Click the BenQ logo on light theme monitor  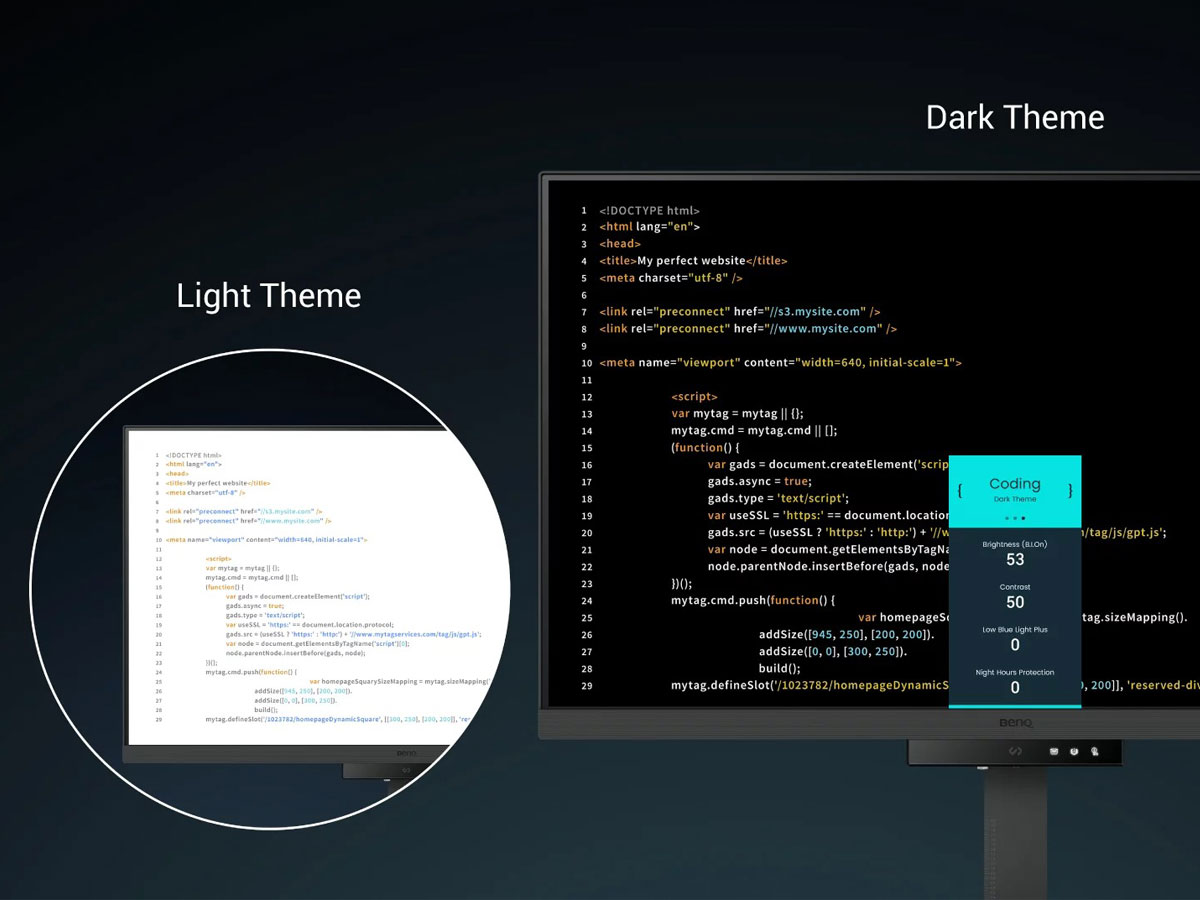407,754
